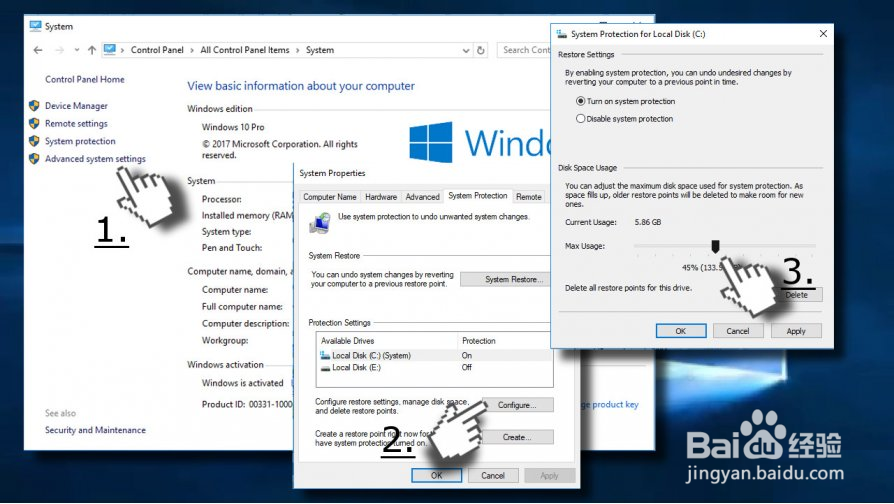
Task: Click the Control Panel breadcrumb
Action: pos(157,50)
